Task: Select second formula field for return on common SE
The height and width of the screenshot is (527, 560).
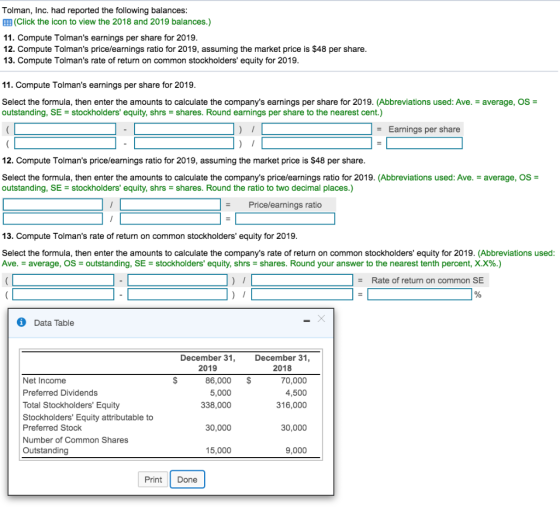Action: click(x=178, y=280)
